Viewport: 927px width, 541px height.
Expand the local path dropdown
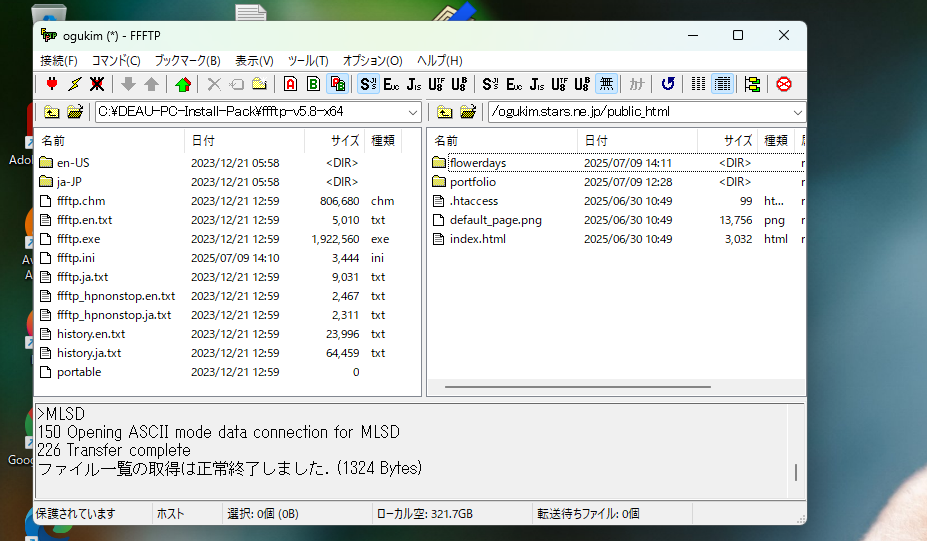413,112
